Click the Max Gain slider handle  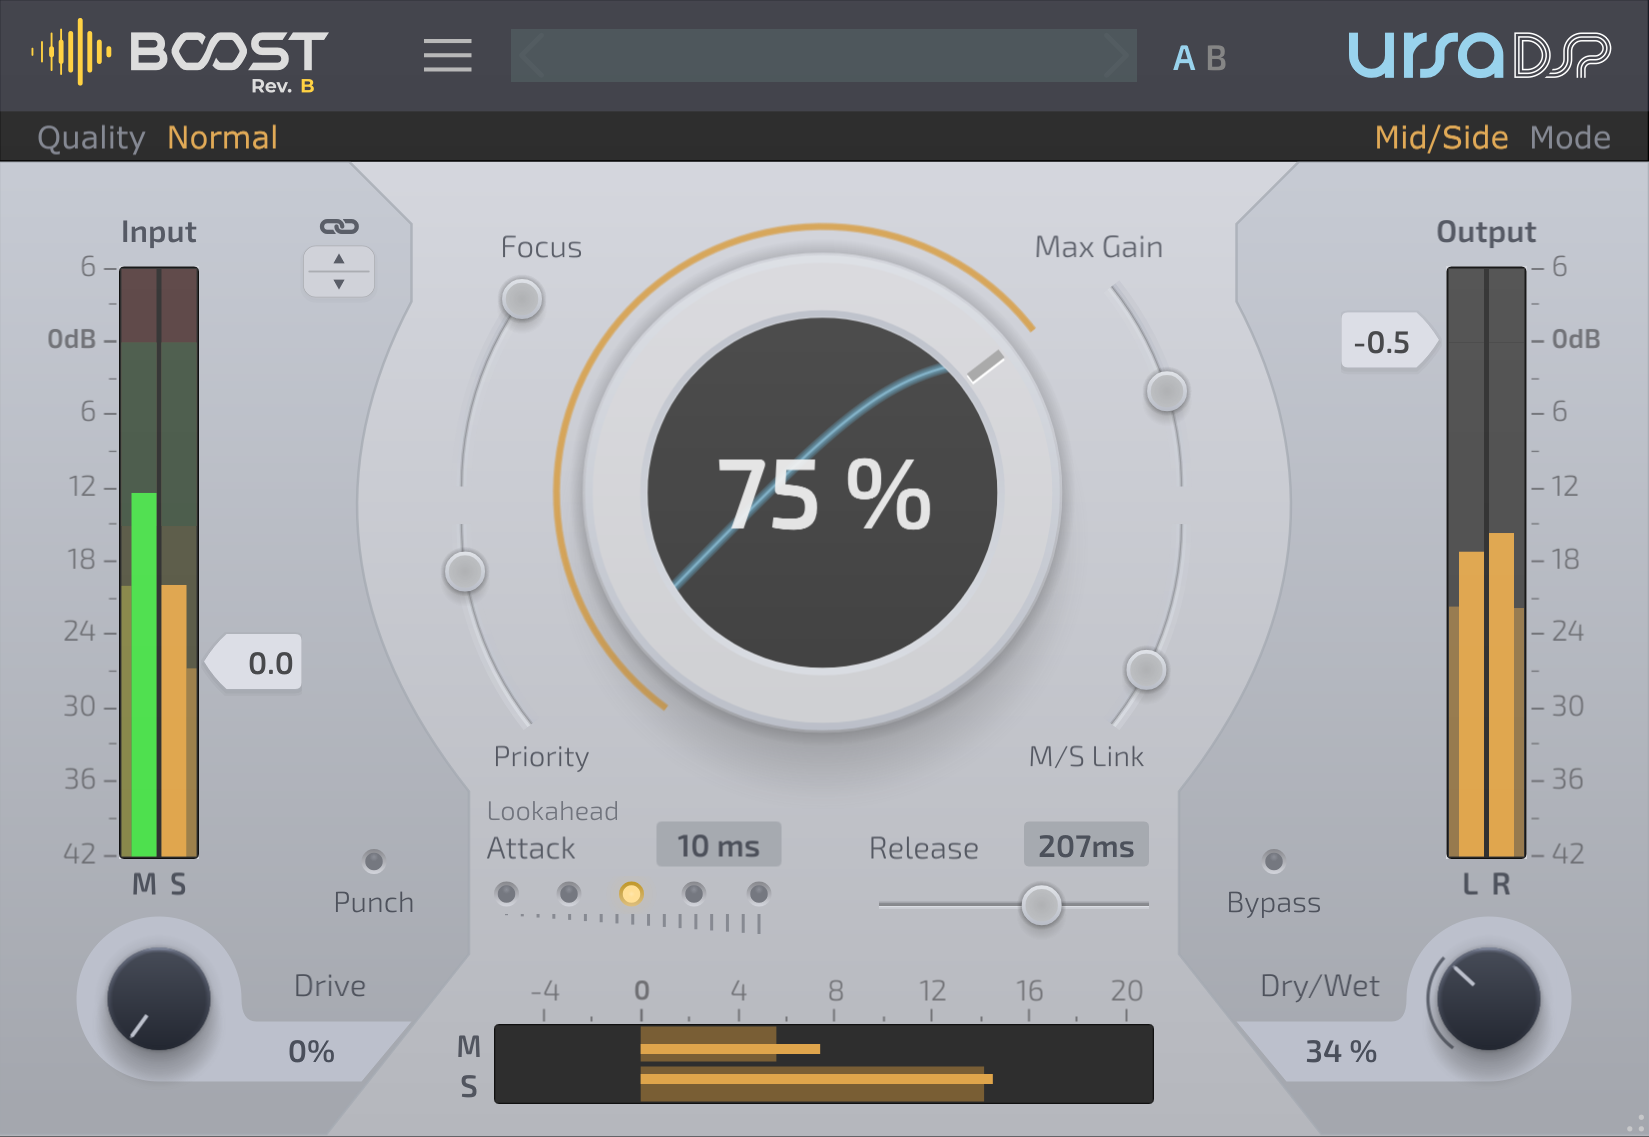coord(1167,391)
